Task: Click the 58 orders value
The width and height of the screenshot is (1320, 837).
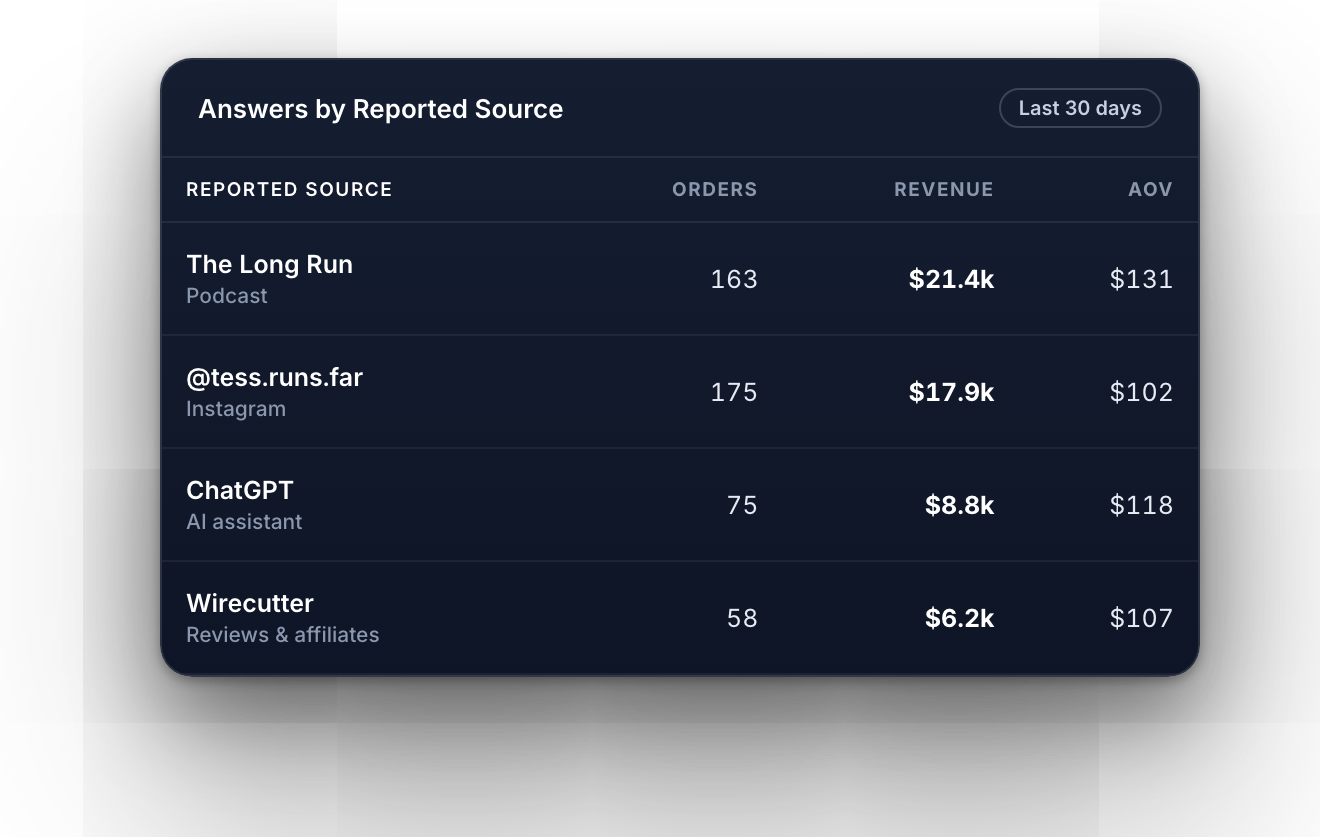Action: 742,618
